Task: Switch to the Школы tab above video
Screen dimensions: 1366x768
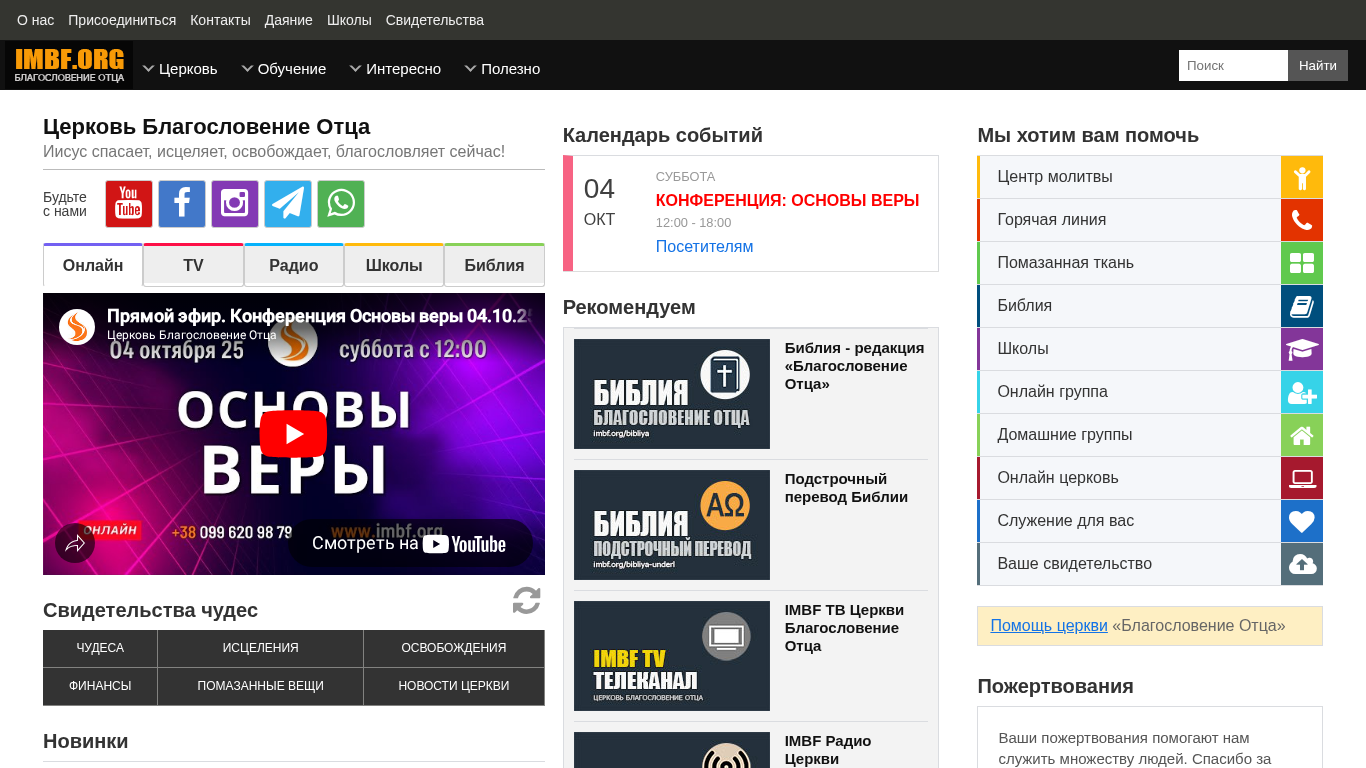Action: (394, 265)
